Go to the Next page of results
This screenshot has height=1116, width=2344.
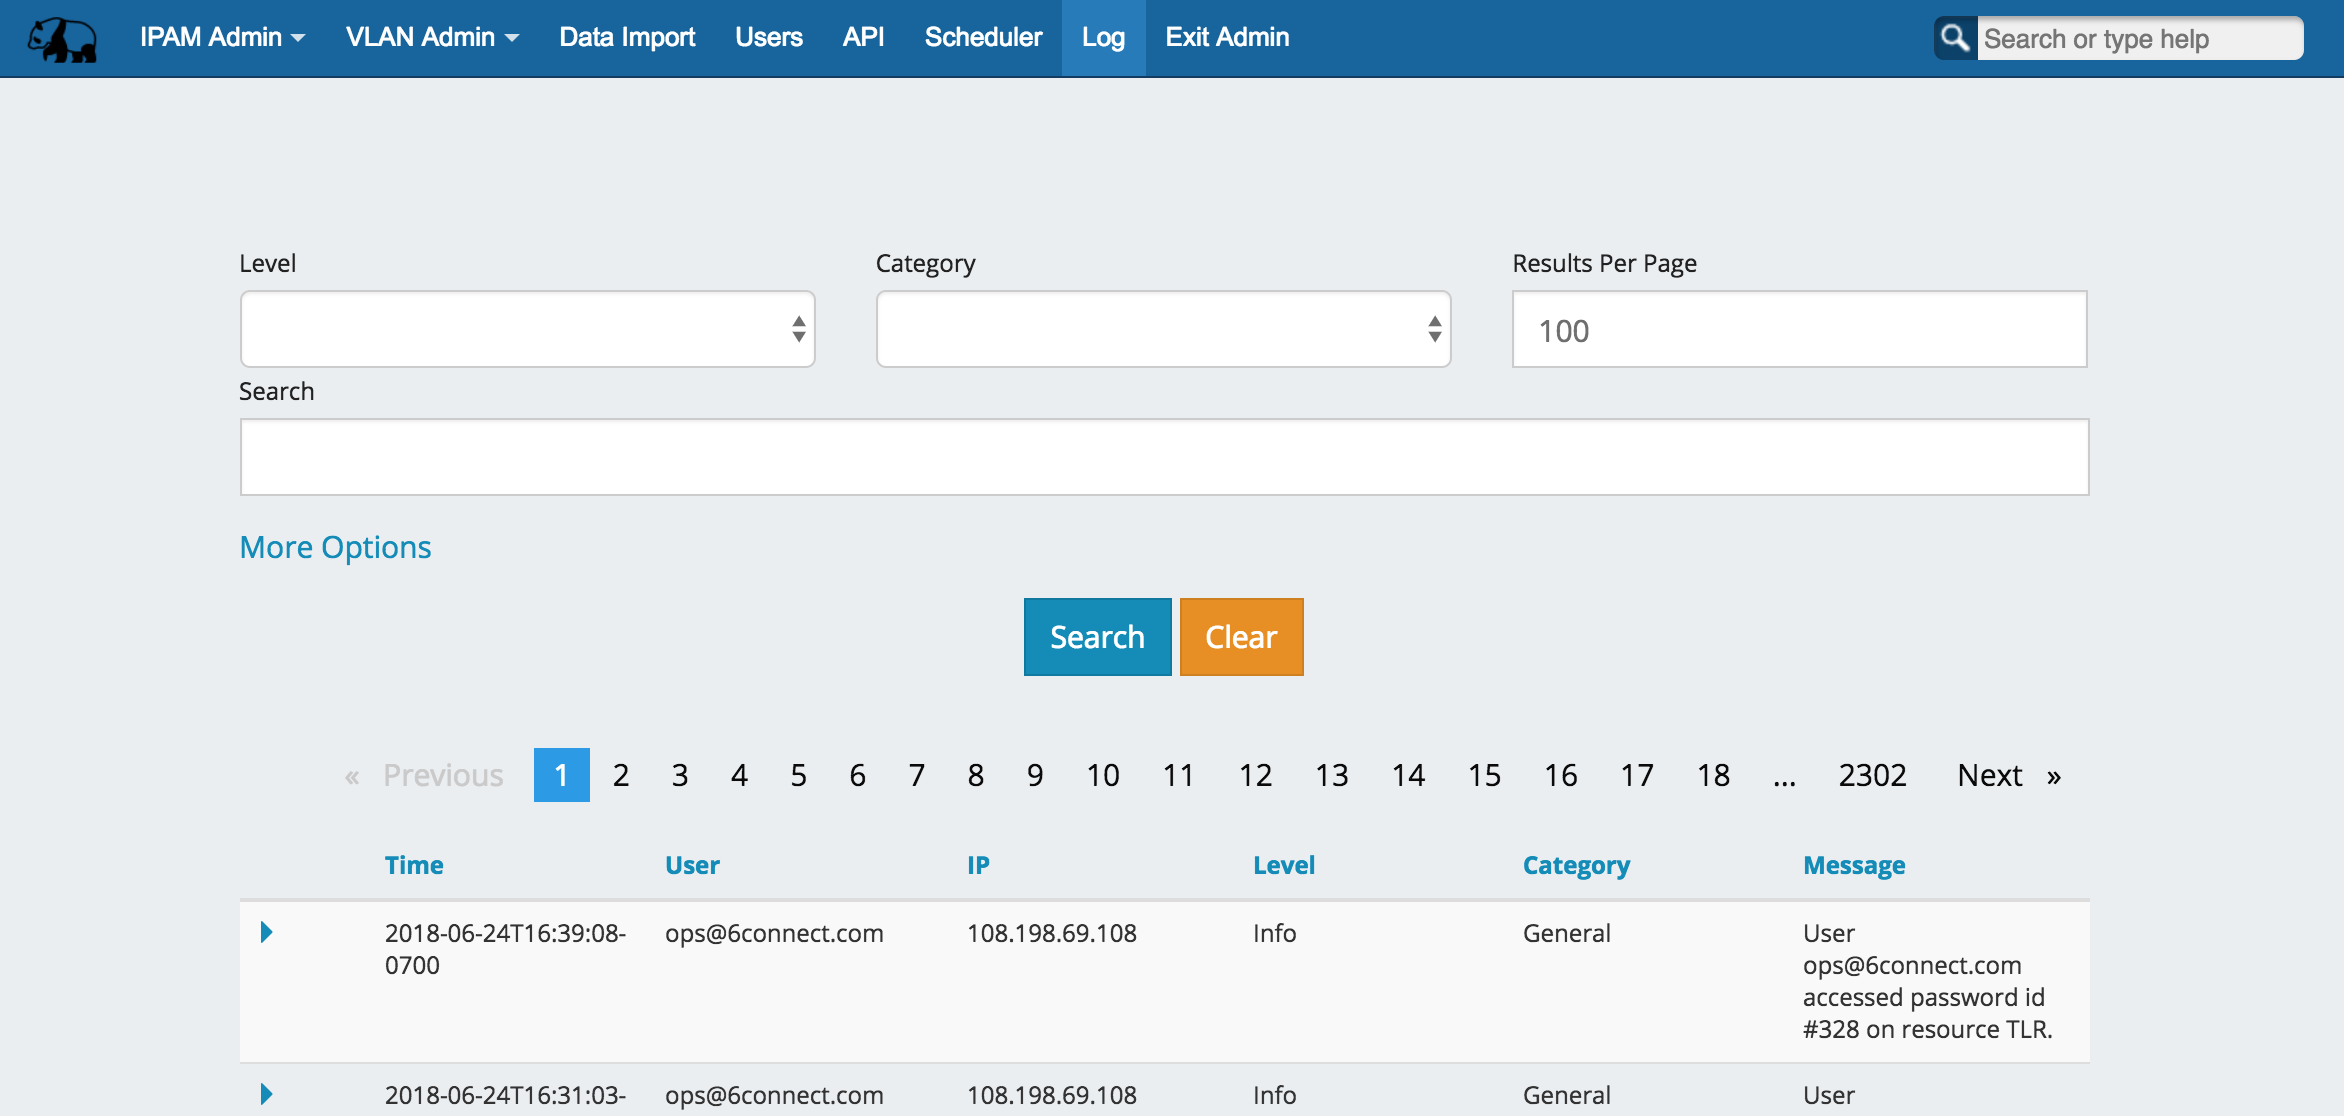point(2007,775)
